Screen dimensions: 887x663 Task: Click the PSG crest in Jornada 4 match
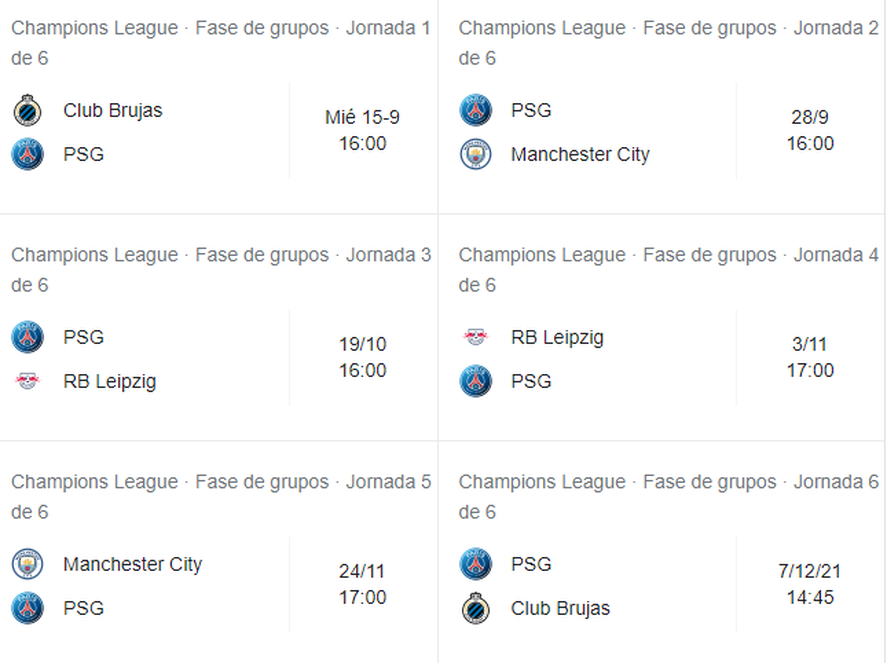[x=476, y=381]
